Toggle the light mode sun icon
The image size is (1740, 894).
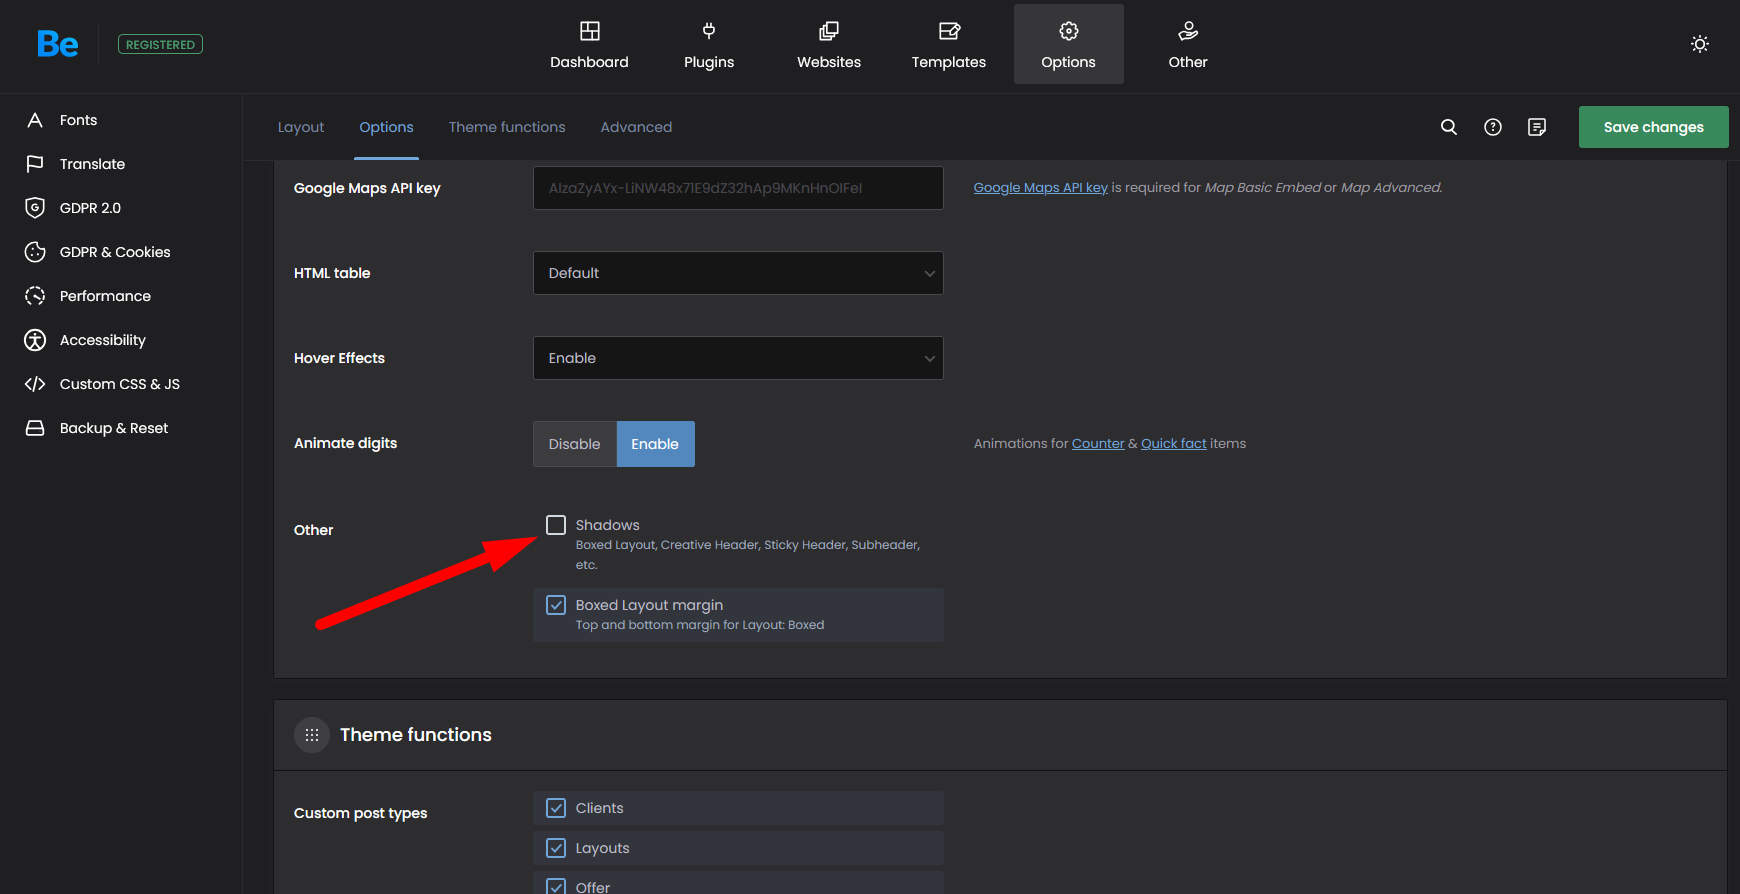point(1699,44)
